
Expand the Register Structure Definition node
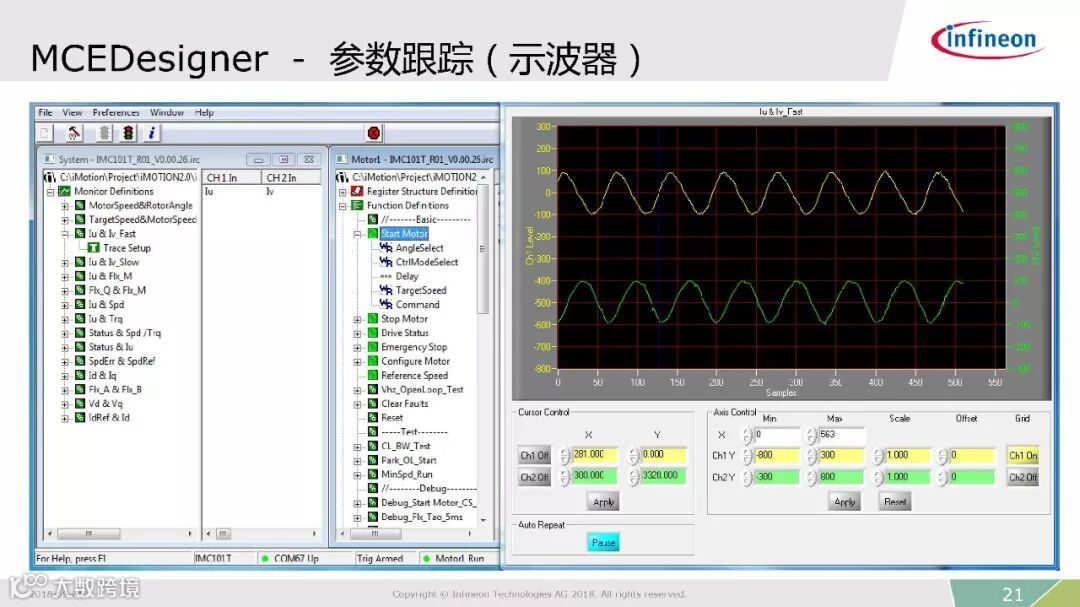tap(342, 192)
